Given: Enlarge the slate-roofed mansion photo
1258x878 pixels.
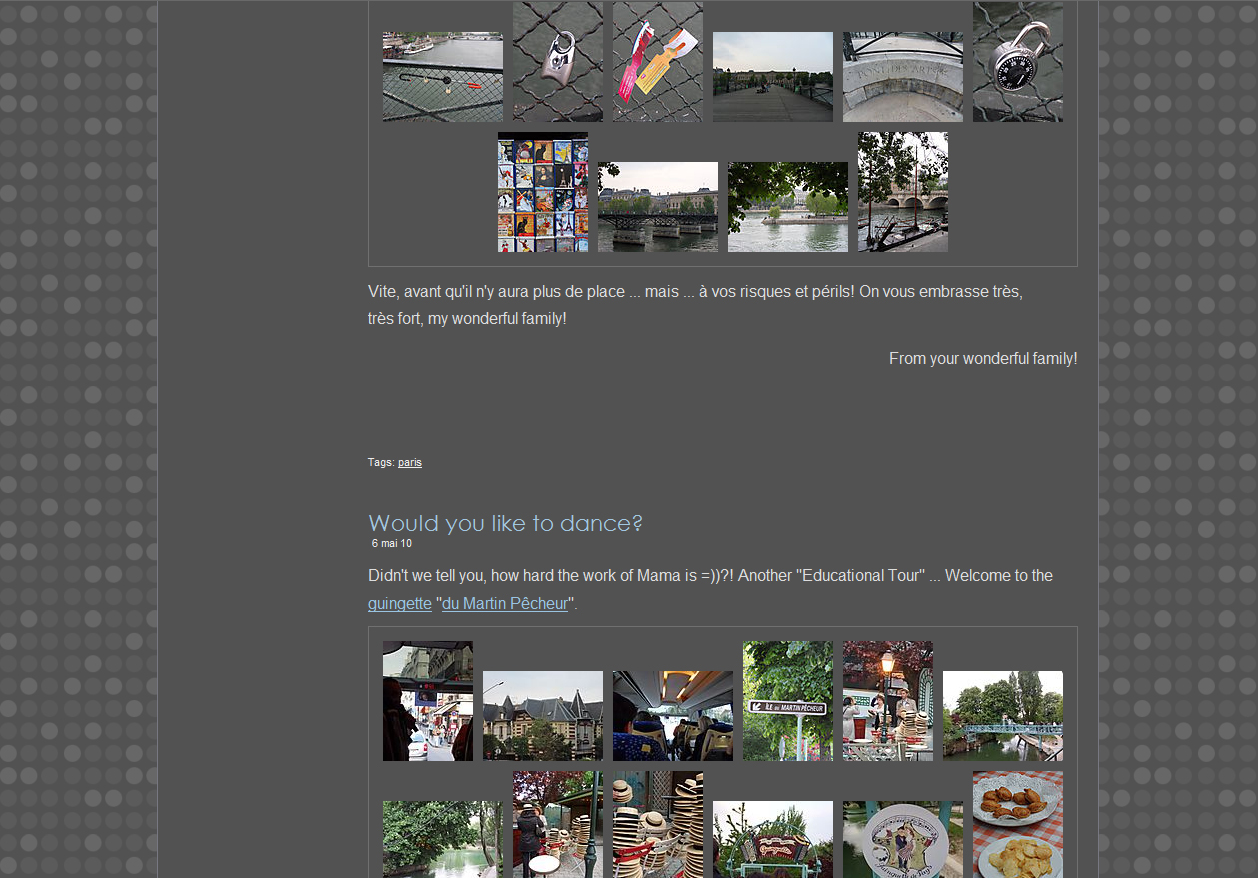Looking at the screenshot, I should point(542,716).
